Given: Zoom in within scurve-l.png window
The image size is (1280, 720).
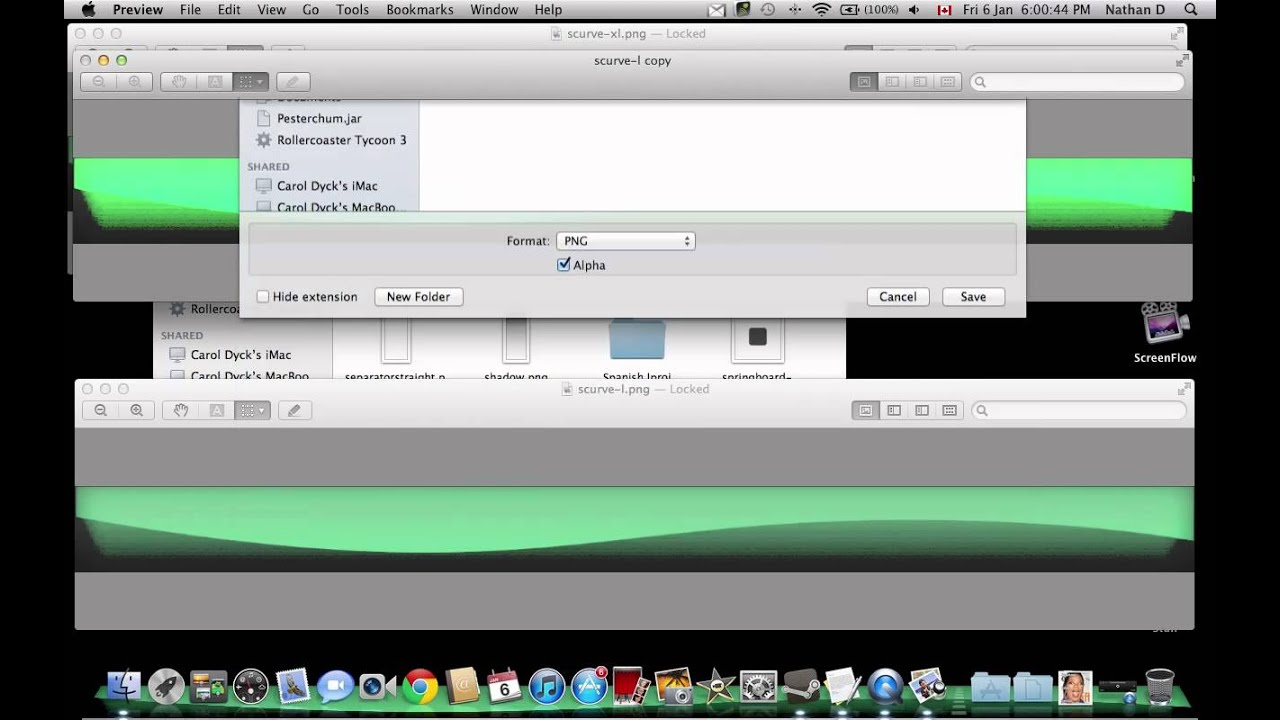Looking at the screenshot, I should 136,410.
